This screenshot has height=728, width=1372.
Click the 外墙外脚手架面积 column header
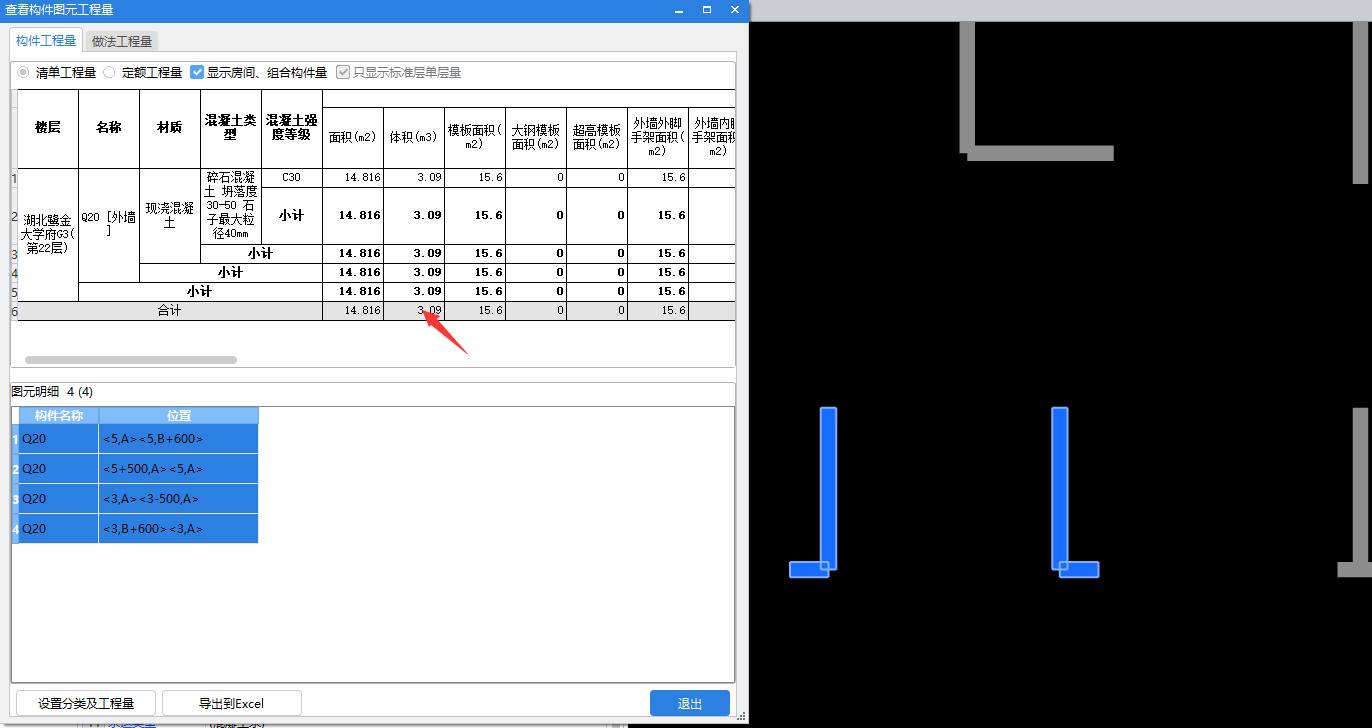[658, 137]
